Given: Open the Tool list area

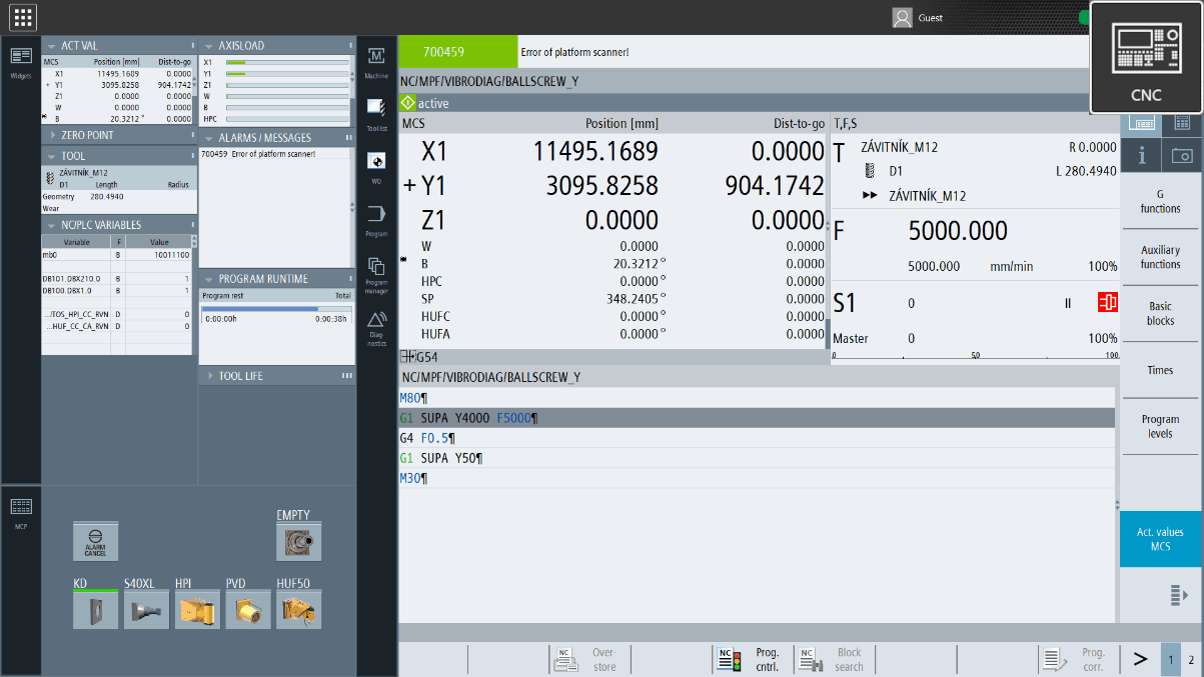Looking at the screenshot, I should click(x=376, y=112).
